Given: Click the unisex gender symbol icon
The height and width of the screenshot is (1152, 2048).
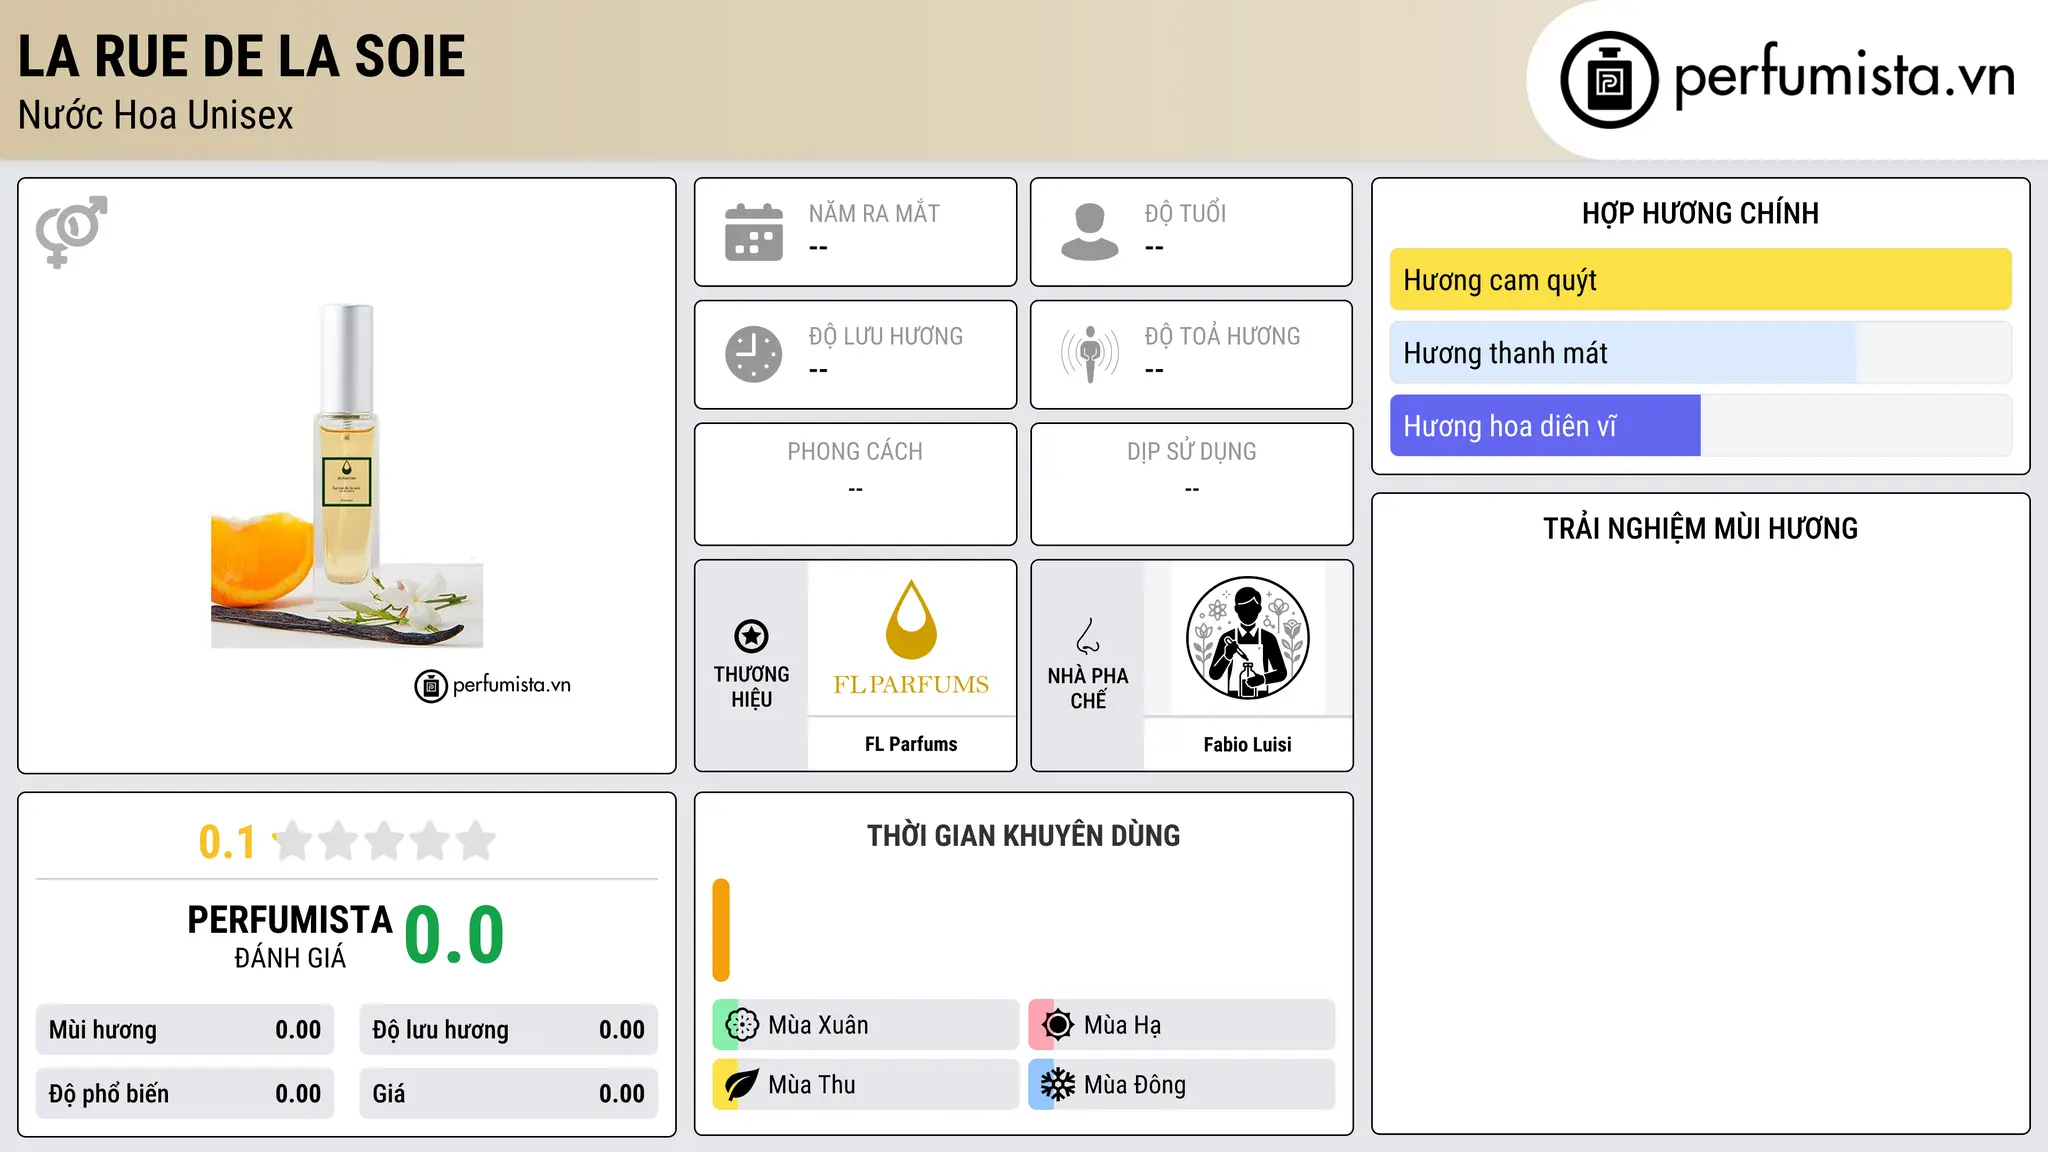Looking at the screenshot, I should point(71,232).
